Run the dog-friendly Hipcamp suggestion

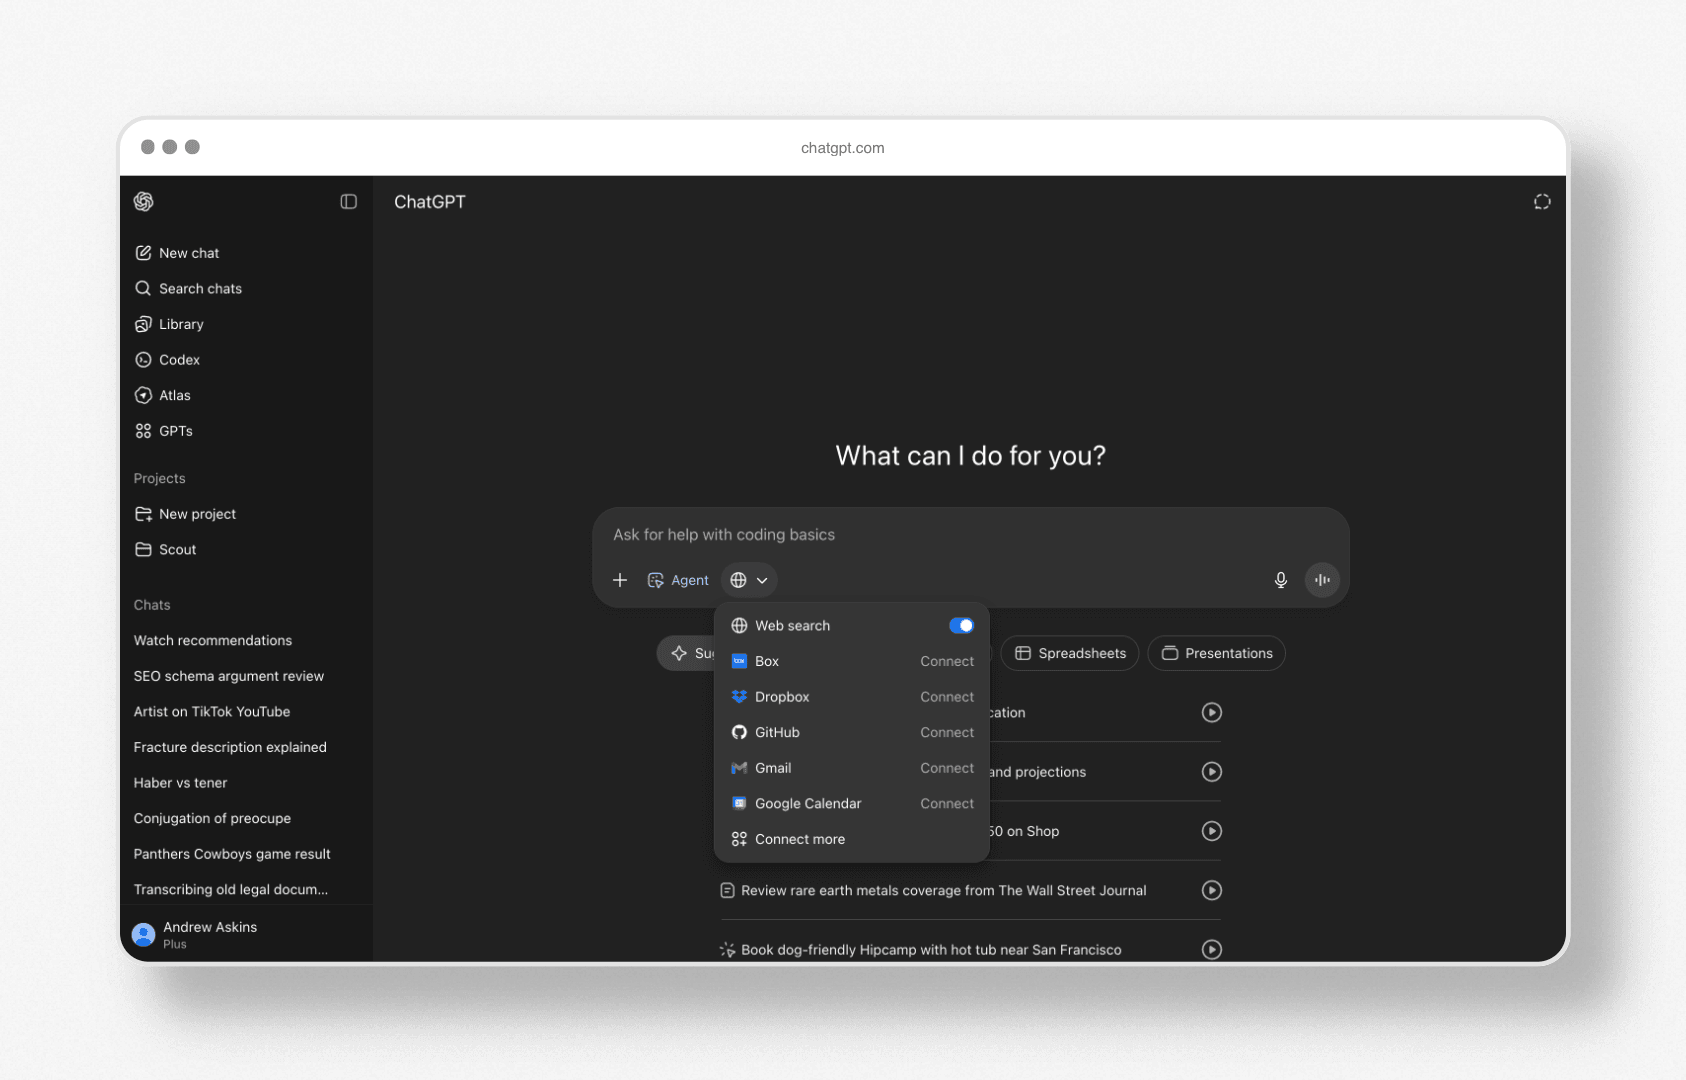[1212, 950]
